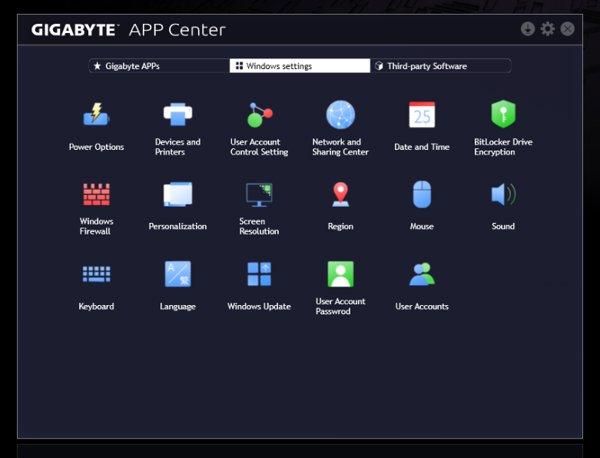The height and width of the screenshot is (458, 600).
Task: Click the "Mouse" label
Action: [x=422, y=227]
